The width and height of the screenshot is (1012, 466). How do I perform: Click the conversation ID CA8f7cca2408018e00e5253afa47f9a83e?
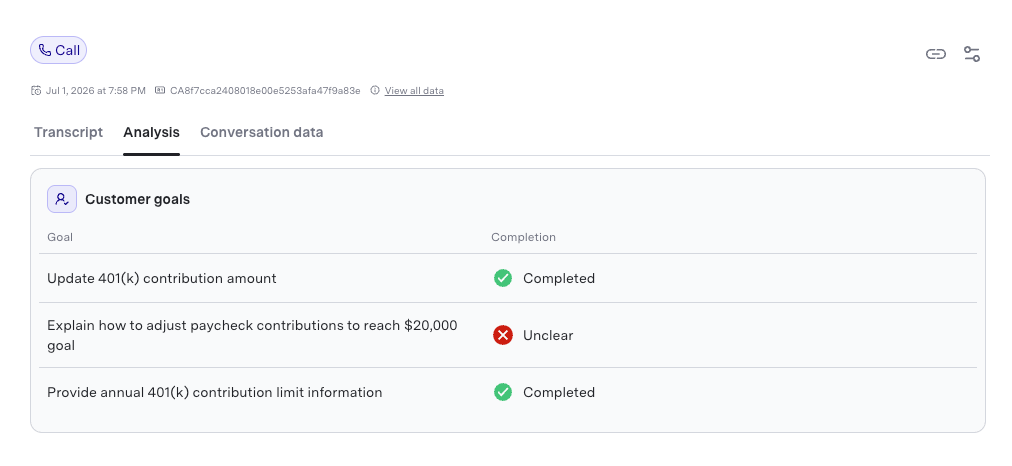[x=265, y=90]
